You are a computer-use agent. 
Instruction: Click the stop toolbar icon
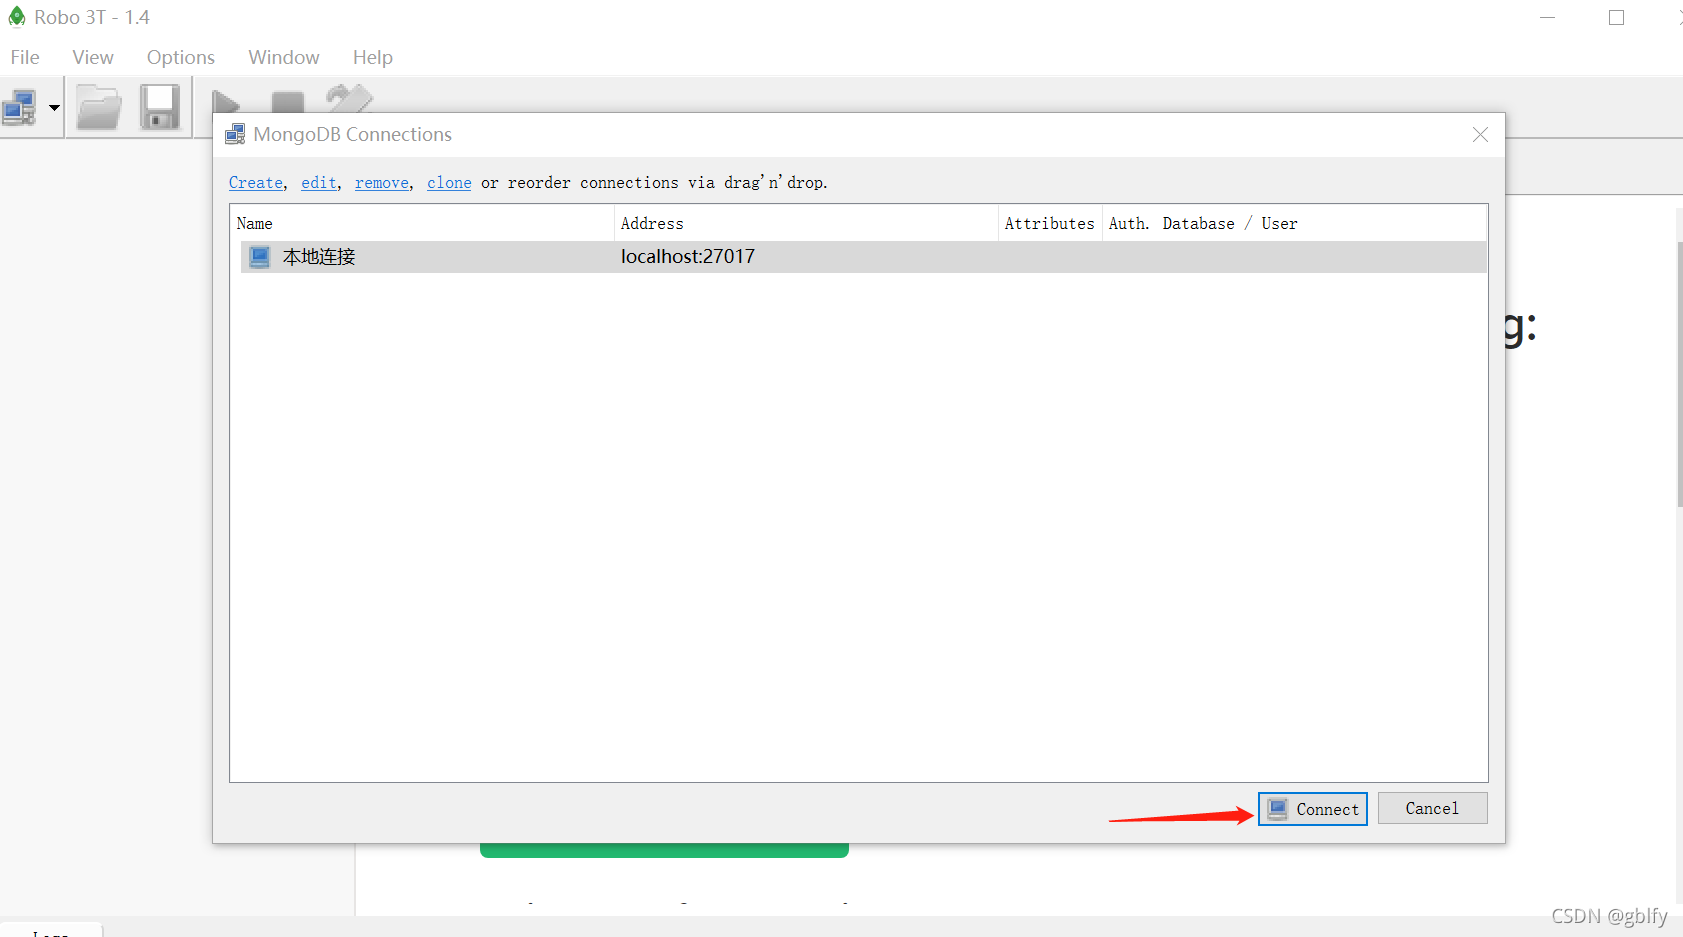click(x=288, y=102)
